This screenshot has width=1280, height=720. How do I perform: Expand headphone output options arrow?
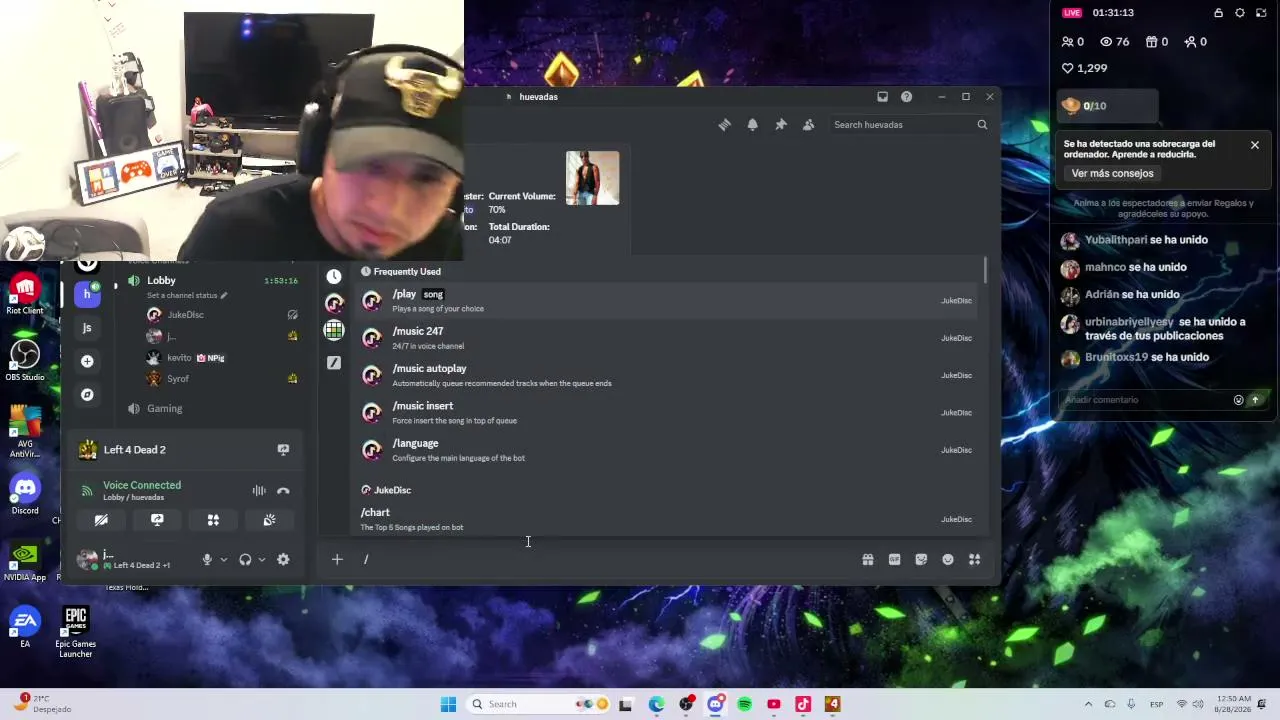(x=261, y=560)
